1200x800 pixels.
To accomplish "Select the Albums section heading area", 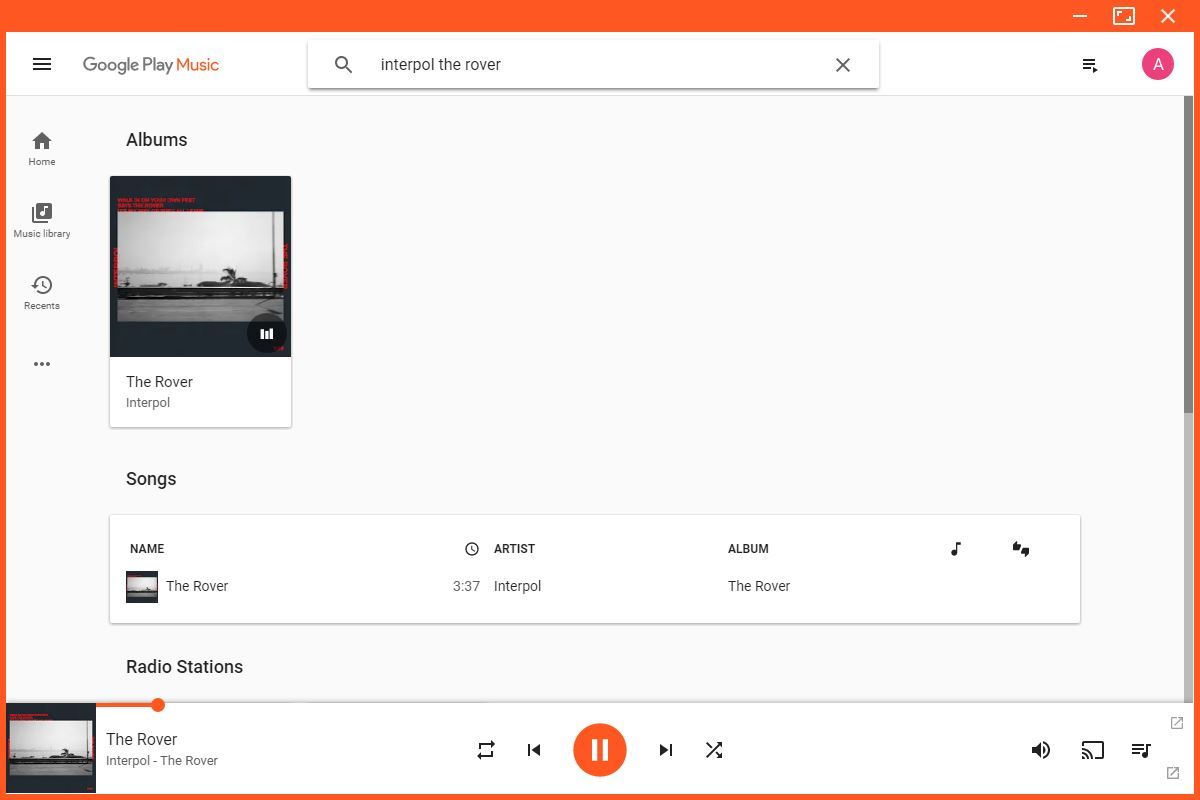I will point(156,140).
